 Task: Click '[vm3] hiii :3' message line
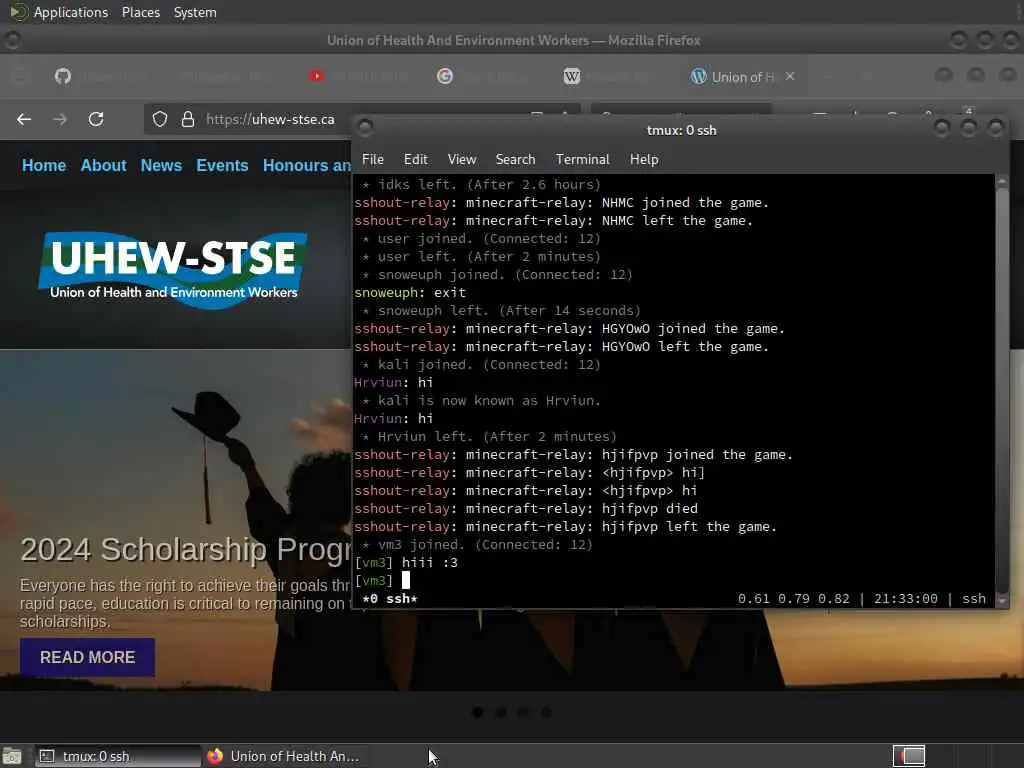pos(406,562)
